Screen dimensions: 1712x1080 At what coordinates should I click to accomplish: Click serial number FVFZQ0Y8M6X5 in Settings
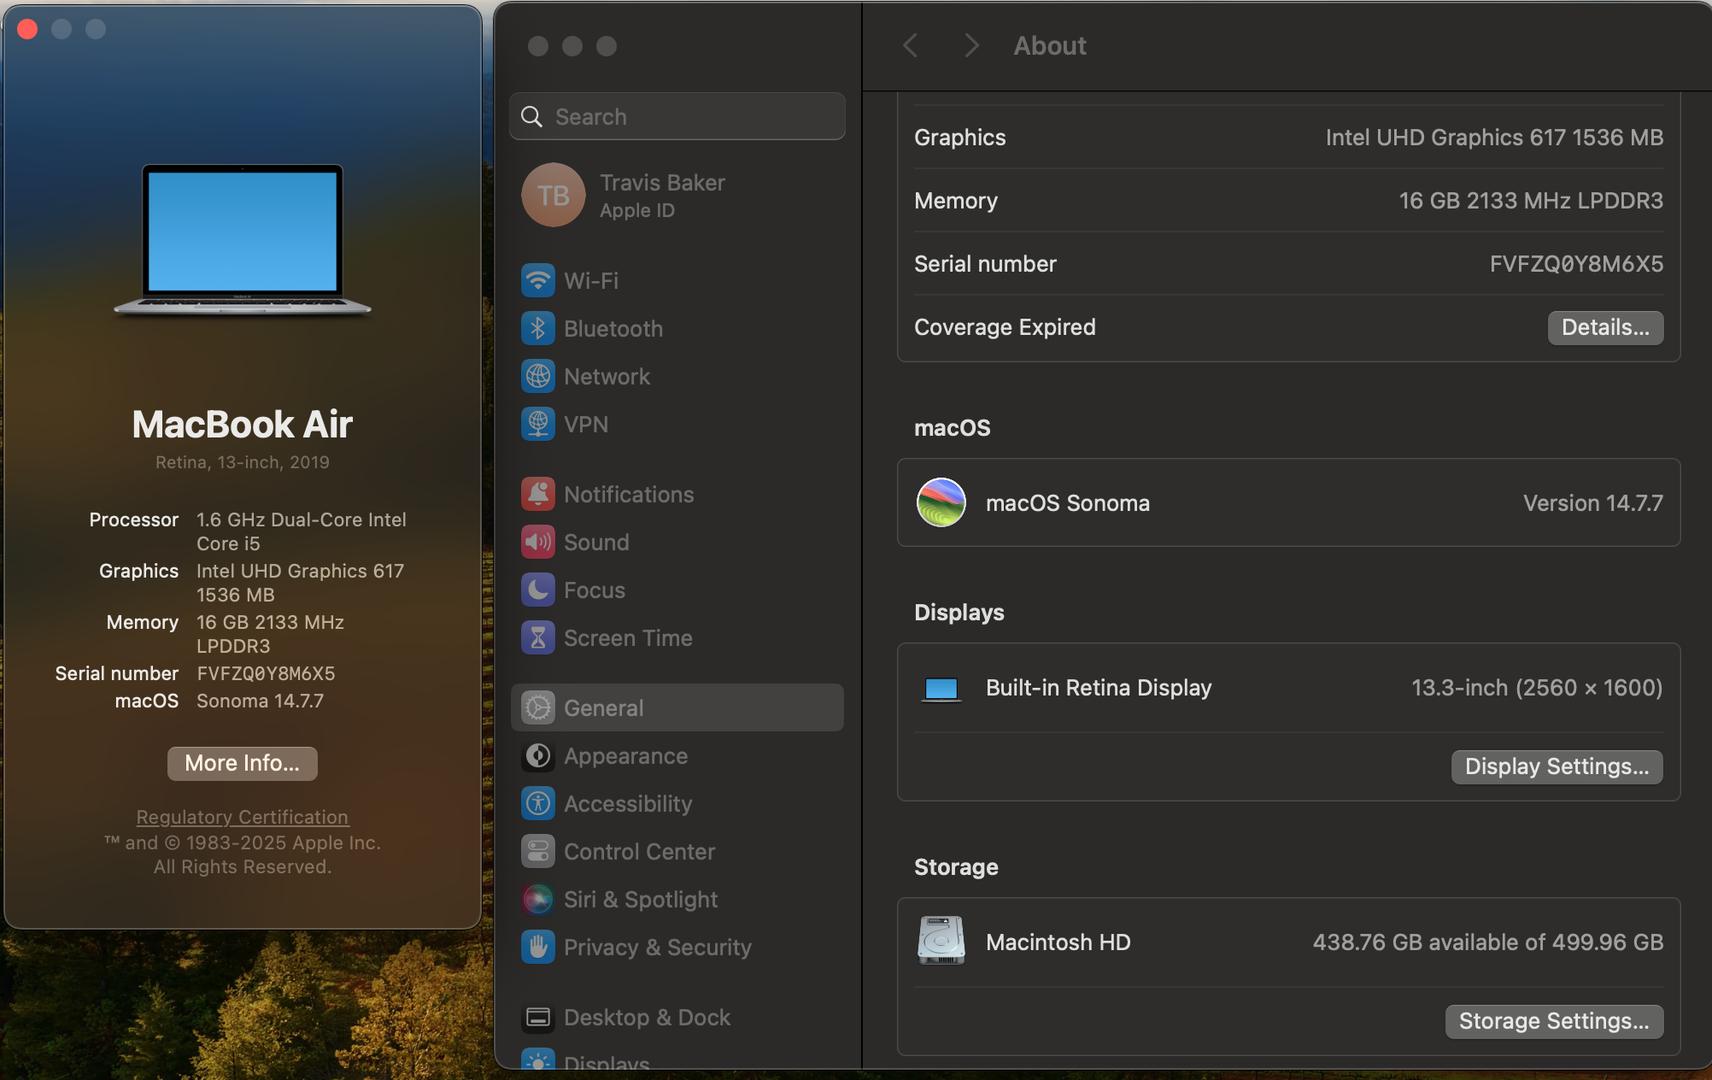click(1576, 264)
